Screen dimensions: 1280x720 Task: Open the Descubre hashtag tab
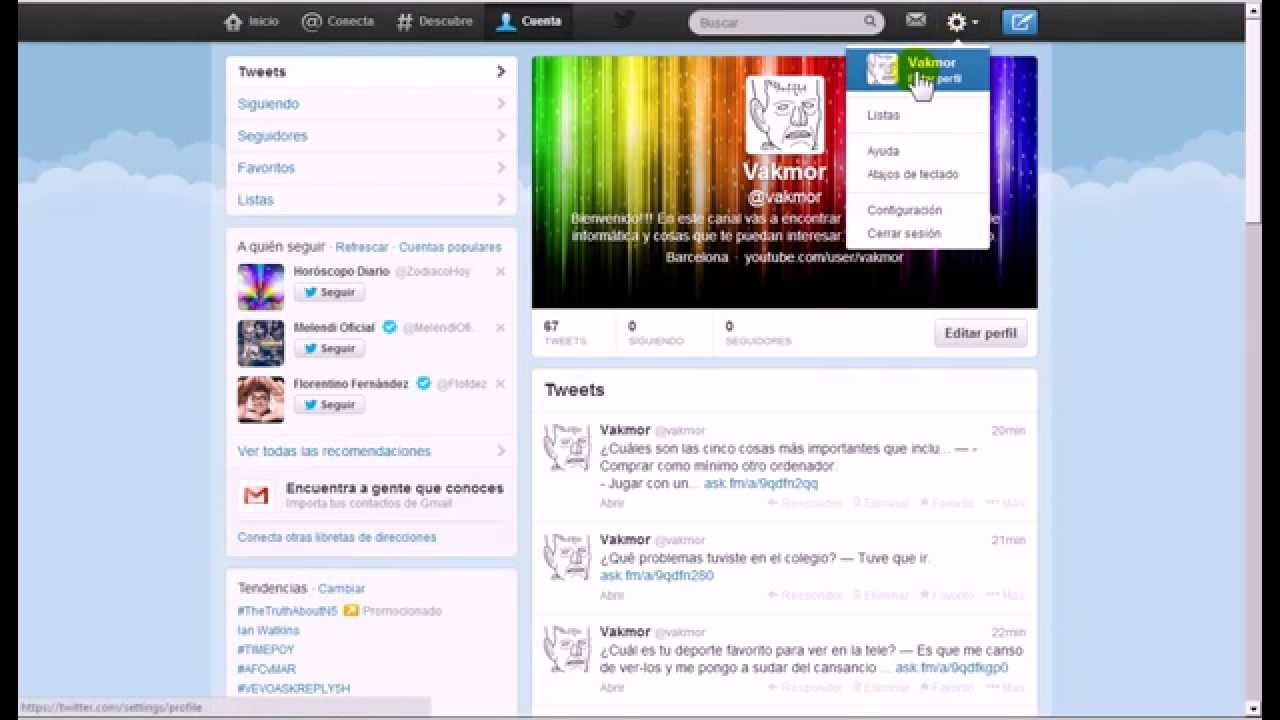(x=434, y=21)
